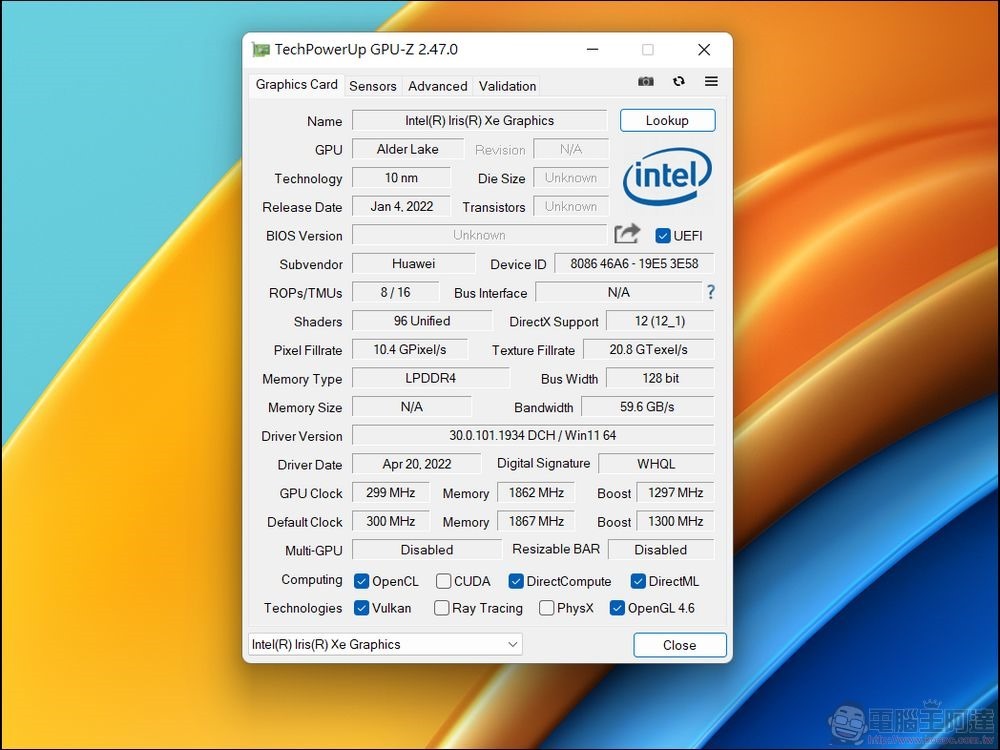Select the Name field showing Intel Iris Xe Graphics
The height and width of the screenshot is (750, 1000).
click(479, 120)
